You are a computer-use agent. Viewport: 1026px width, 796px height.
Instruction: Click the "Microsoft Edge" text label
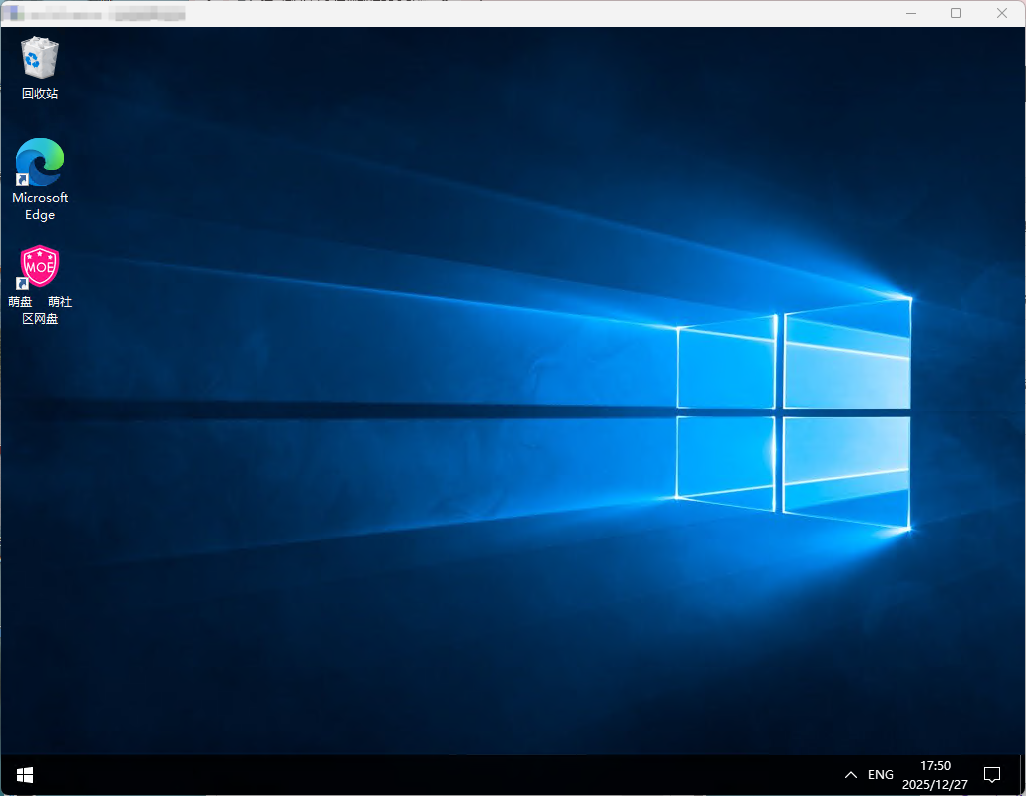(40, 206)
